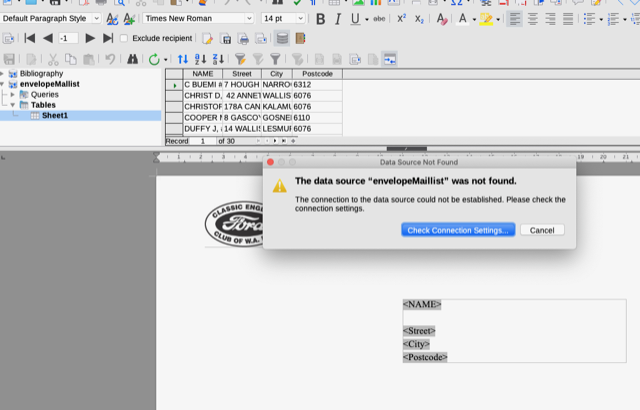Image resolution: width=640 pixels, height=410 pixels.
Task: Toggle strikethrough formatting
Action: click(379, 19)
